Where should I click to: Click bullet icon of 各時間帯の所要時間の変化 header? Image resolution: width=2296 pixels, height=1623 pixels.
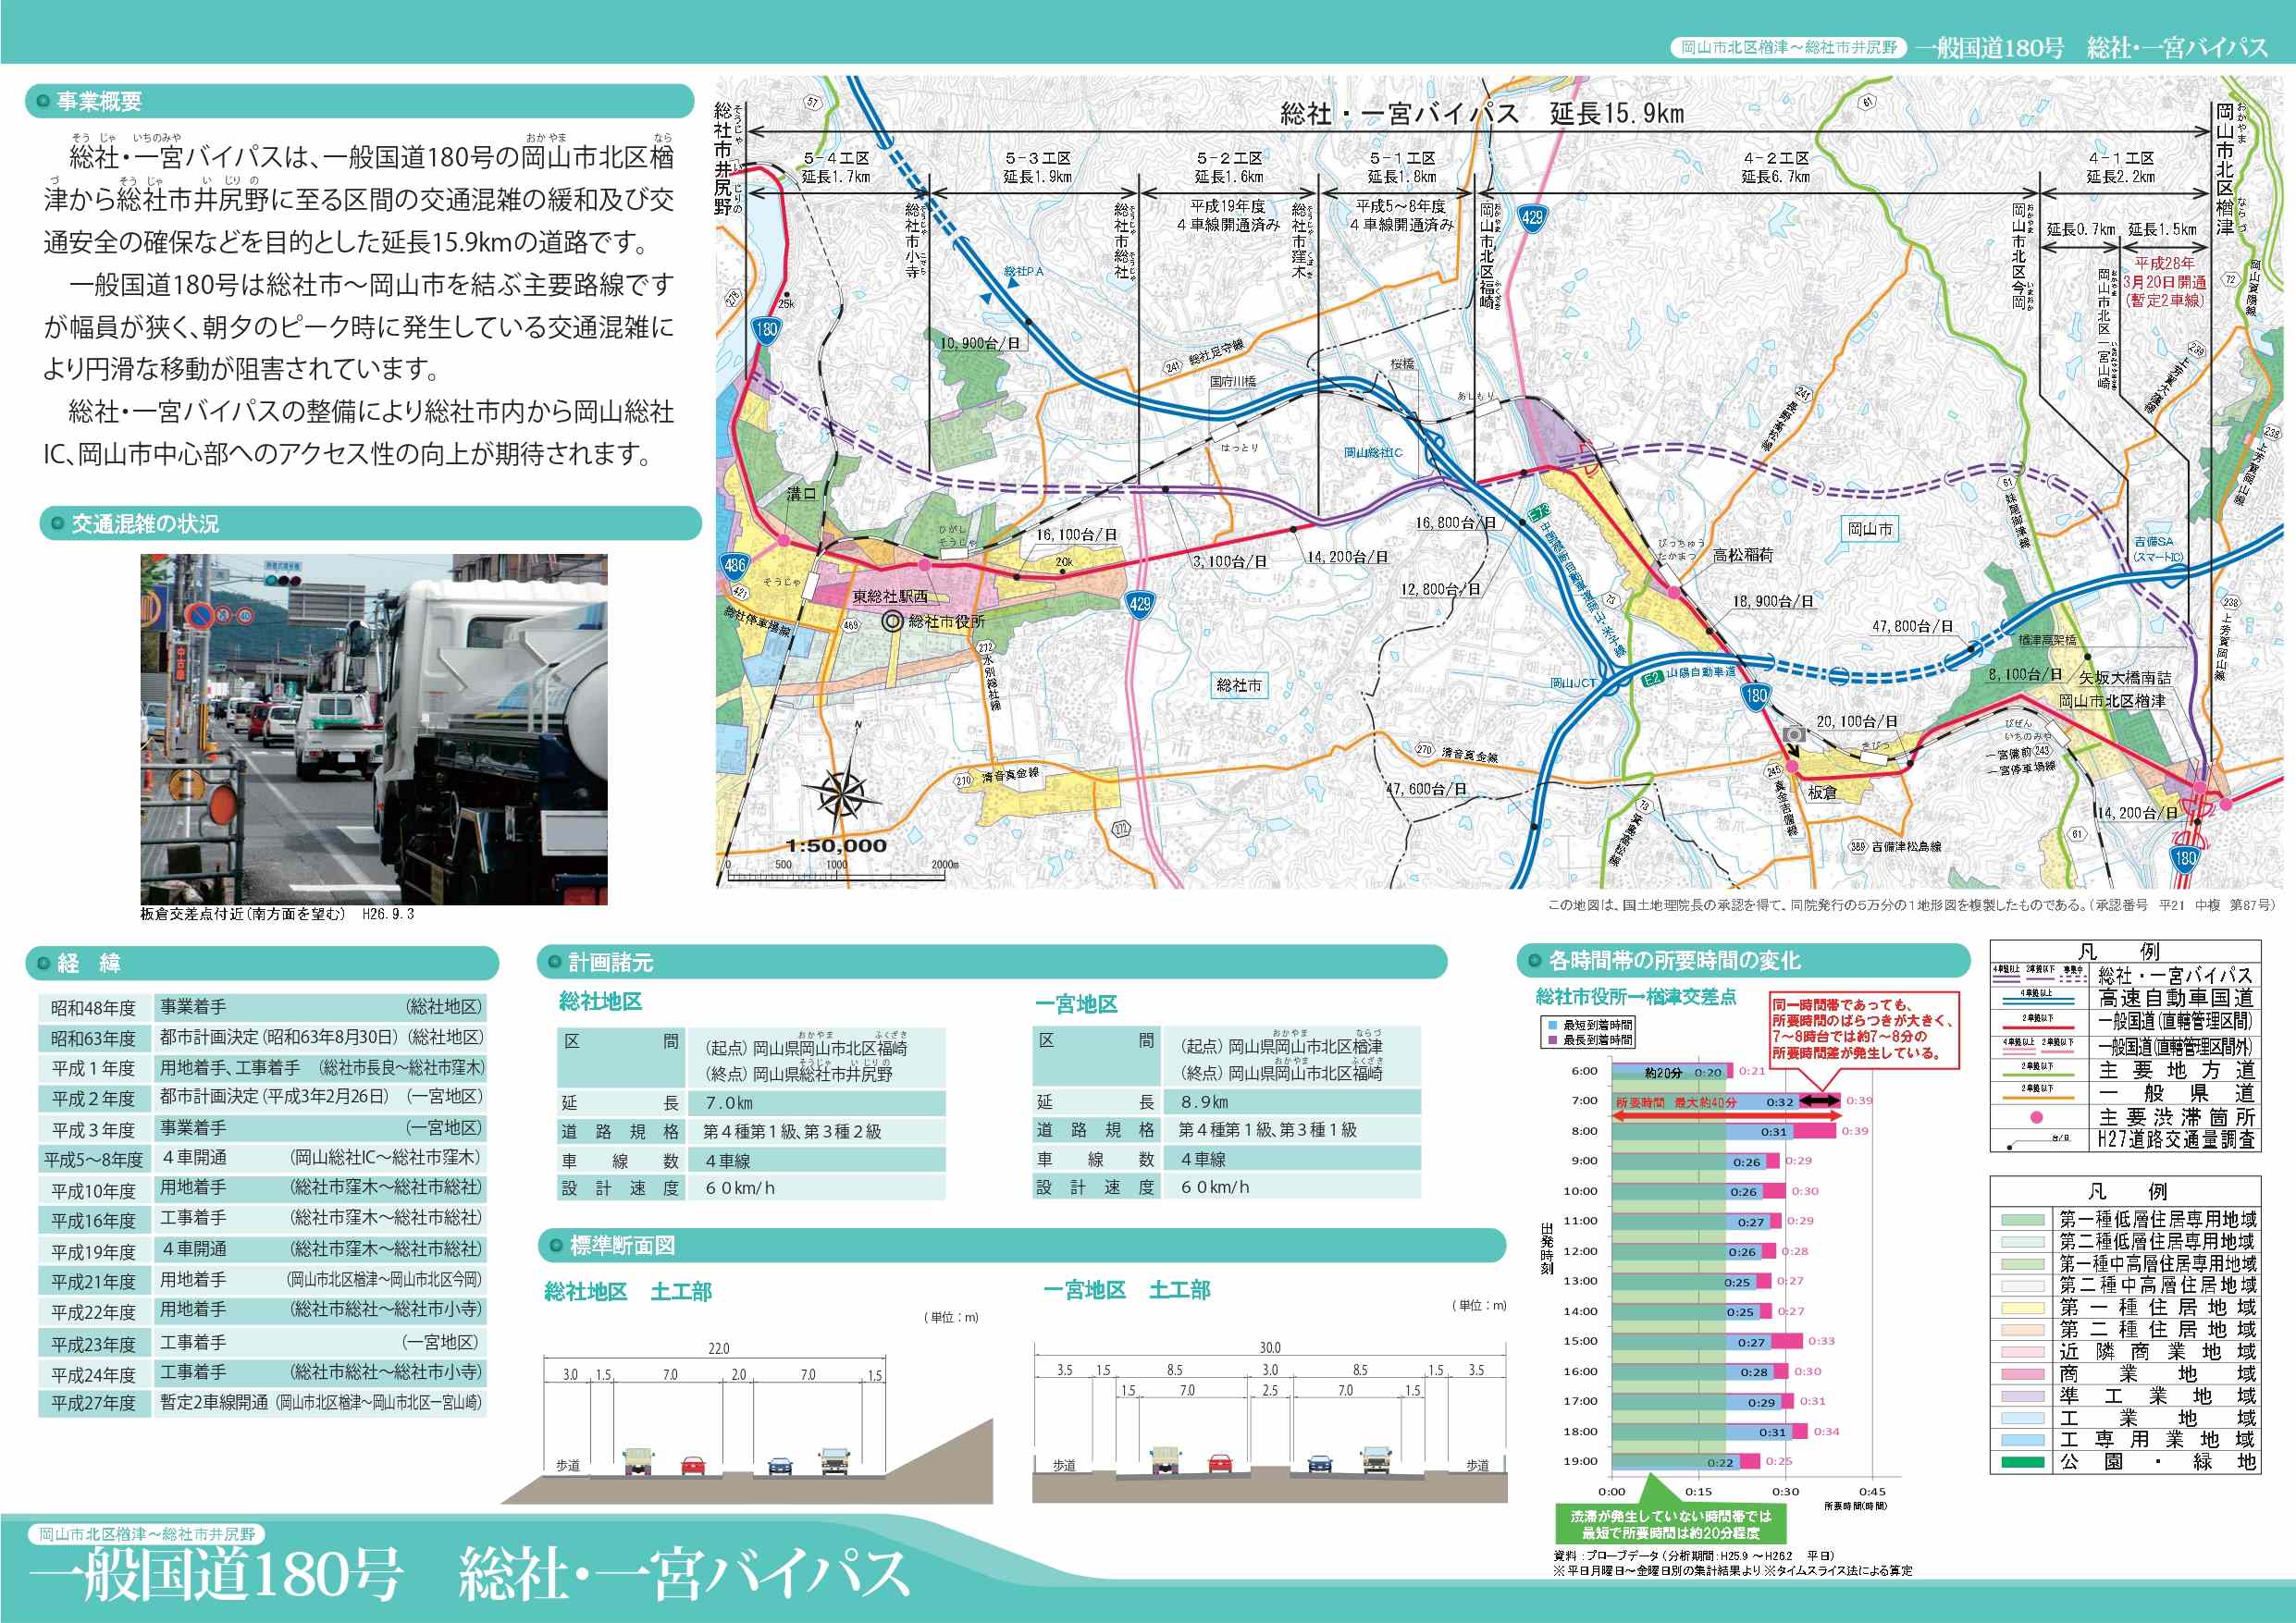point(1533,961)
